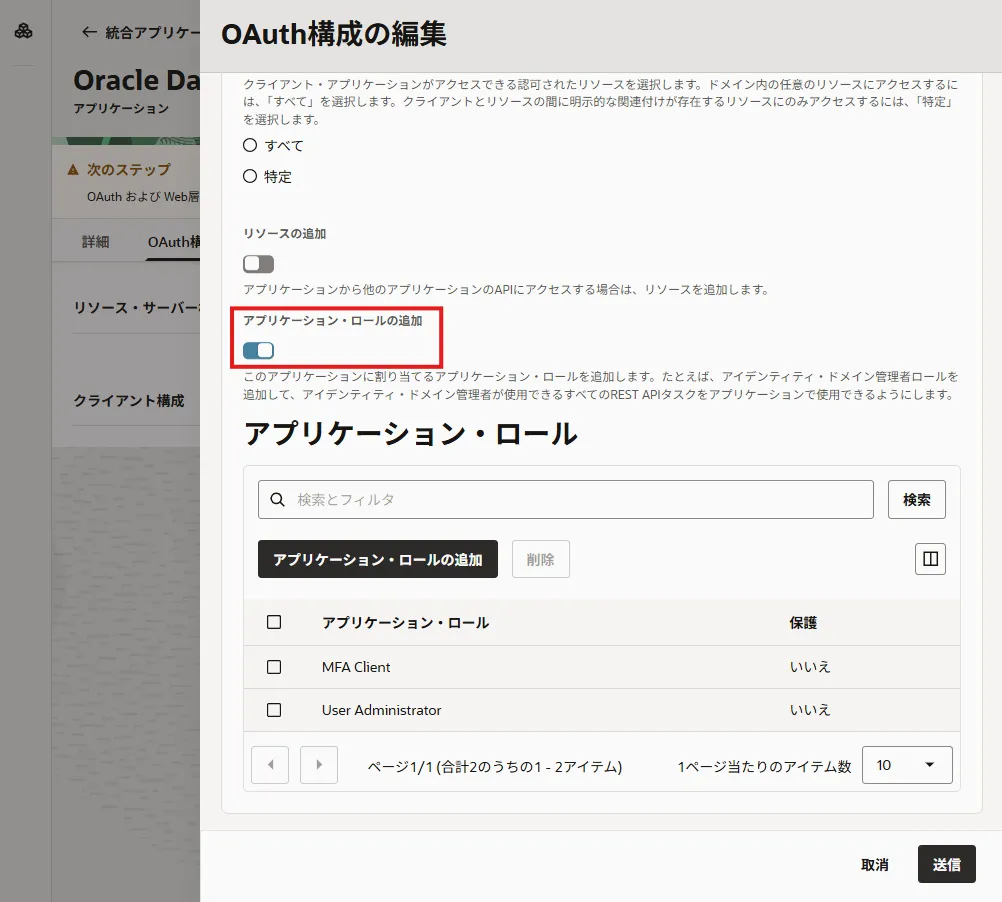Viewport: 1002px width, 902px height.
Task: Click the next page arrow in pagination
Action: 318,764
